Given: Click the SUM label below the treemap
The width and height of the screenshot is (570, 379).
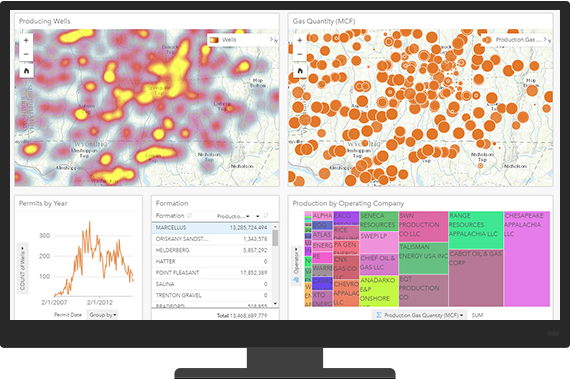Looking at the screenshot, I should point(477,315).
